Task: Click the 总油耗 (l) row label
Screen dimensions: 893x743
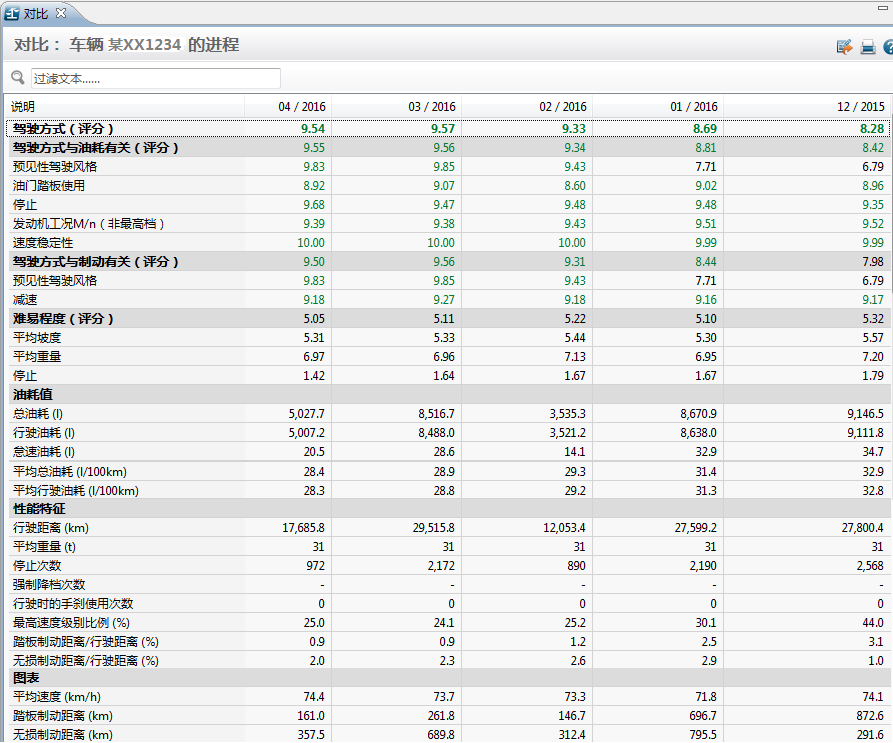Action: pos(38,414)
